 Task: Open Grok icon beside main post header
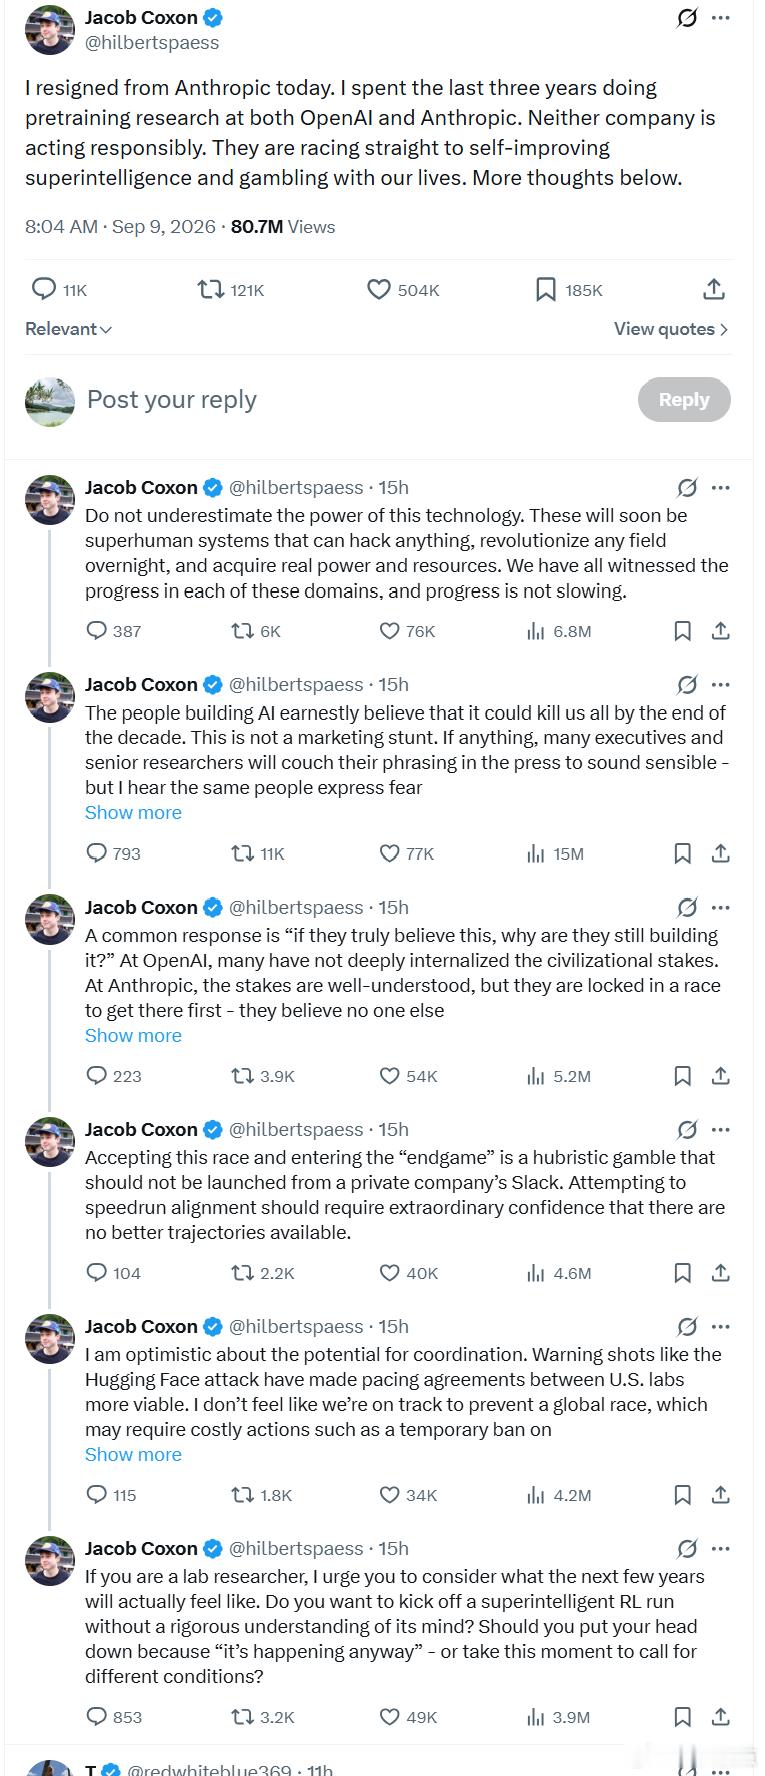click(x=687, y=18)
